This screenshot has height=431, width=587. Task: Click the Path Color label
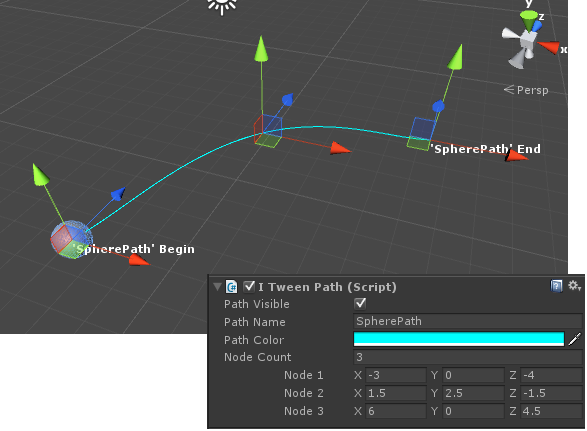click(254, 340)
